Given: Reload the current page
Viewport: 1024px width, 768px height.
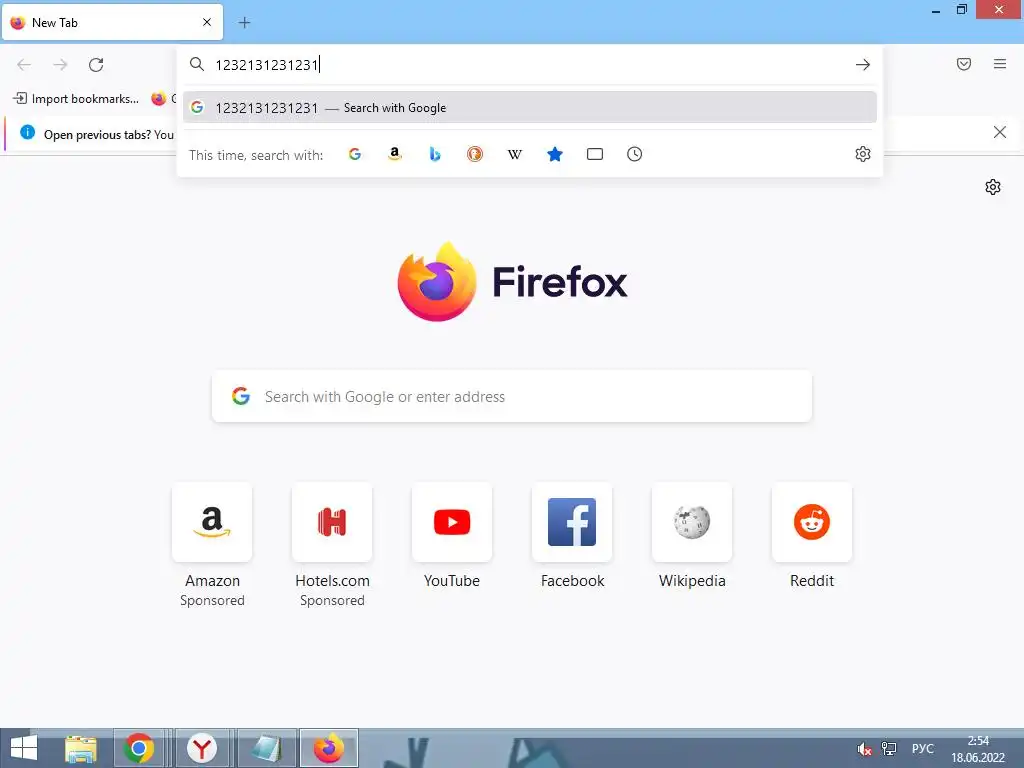Looking at the screenshot, I should coord(96,65).
